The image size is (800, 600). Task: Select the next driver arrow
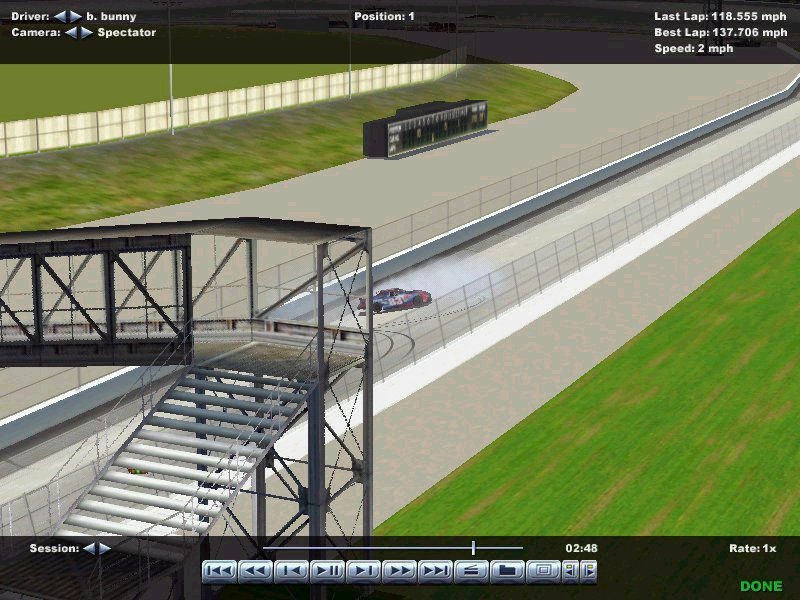76,16
